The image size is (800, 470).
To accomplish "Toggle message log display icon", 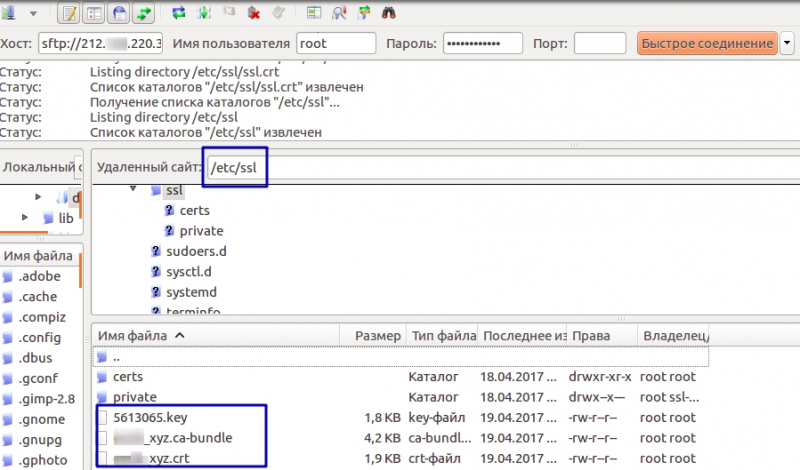I will click(68, 14).
